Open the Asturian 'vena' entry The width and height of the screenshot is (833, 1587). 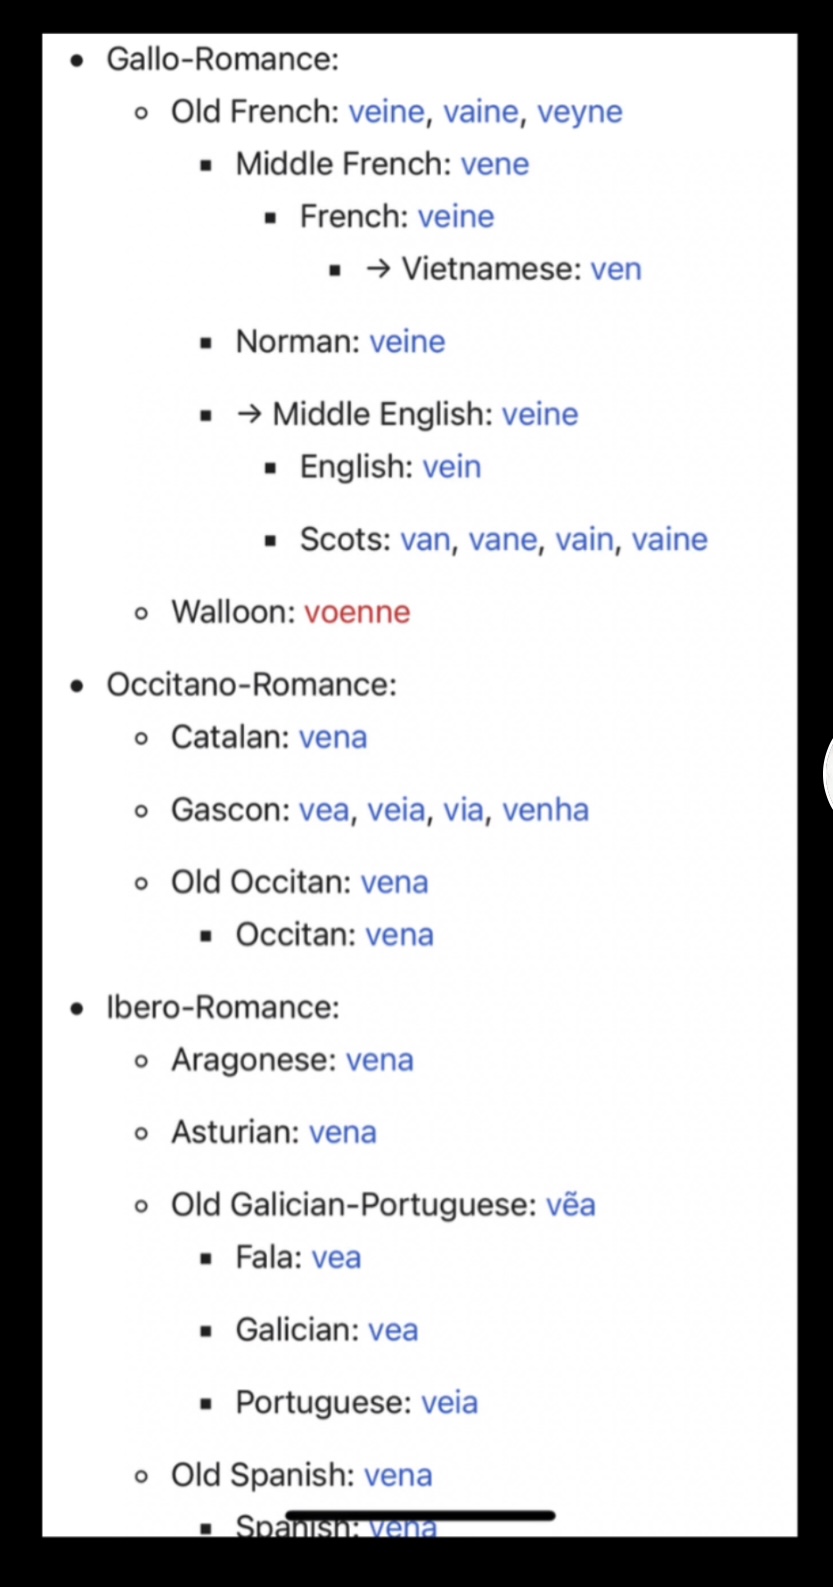(x=343, y=1133)
